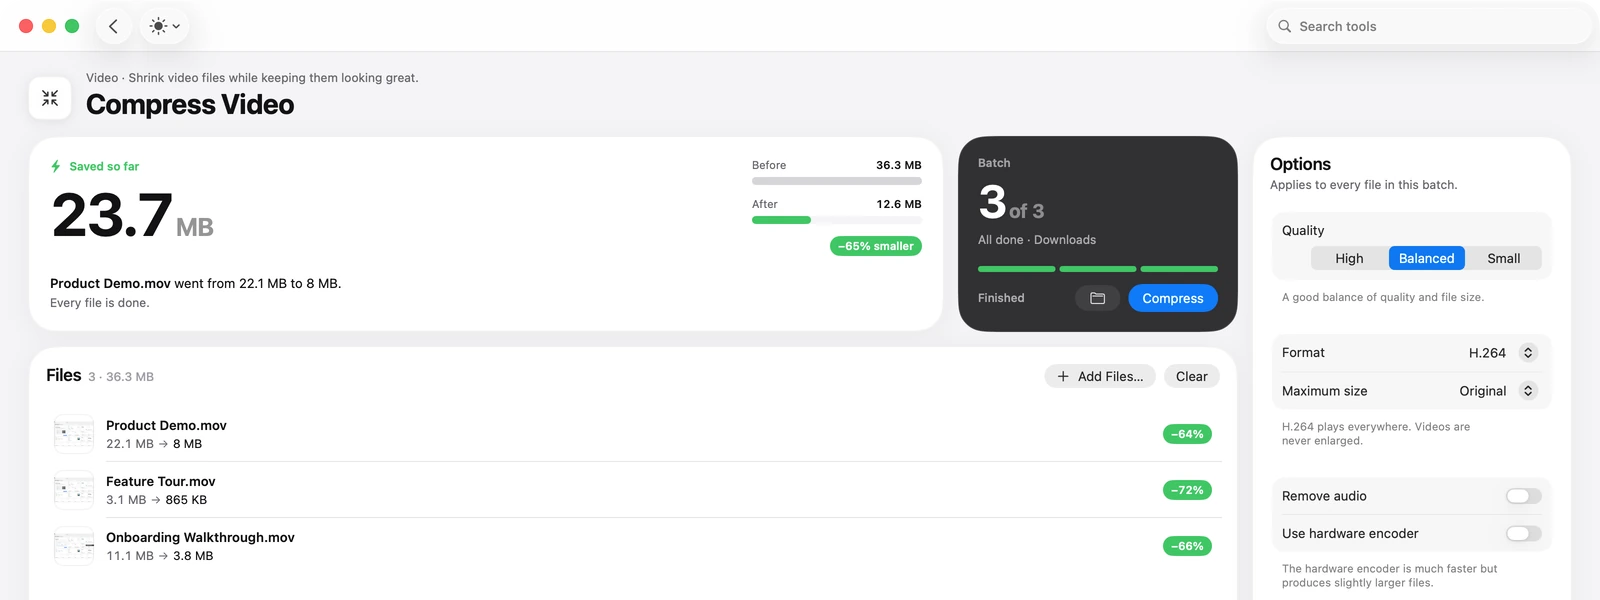Click the '12.6 MB' After value
This screenshot has height=600, width=1600.
(x=899, y=204)
